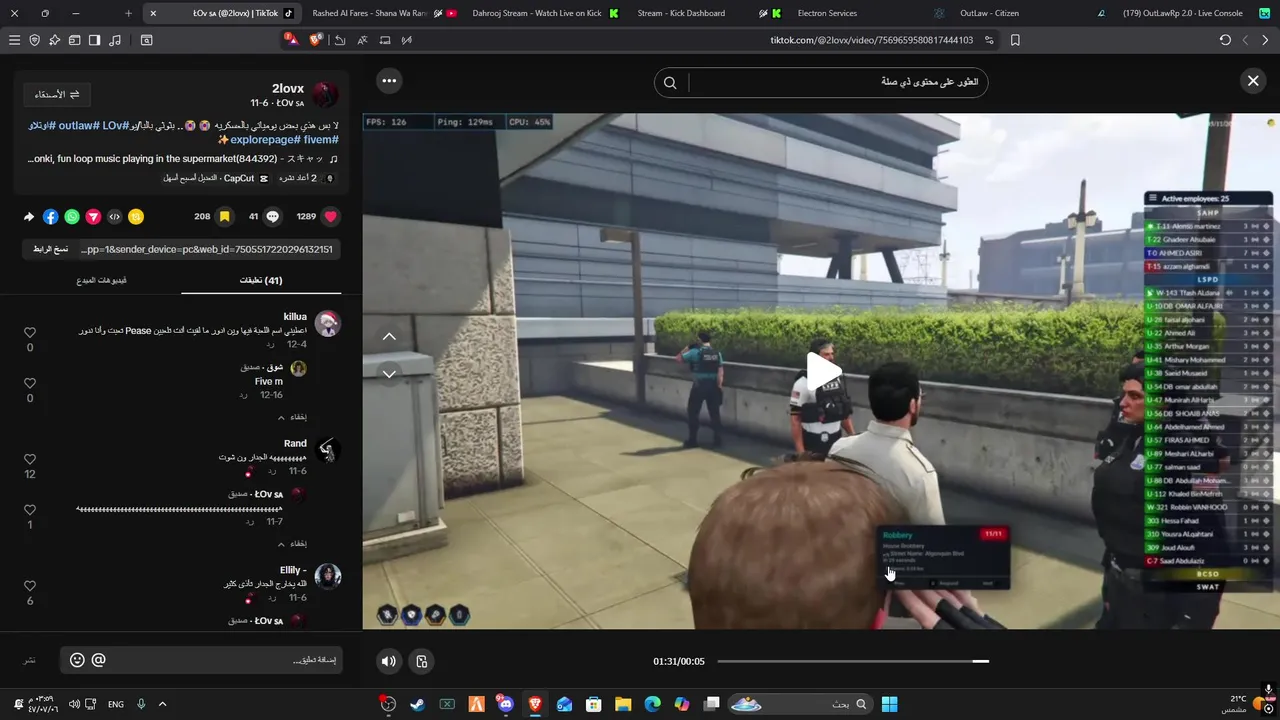Go to the previous video using the up chevron
Viewport: 1280px width, 720px height.
coord(389,336)
